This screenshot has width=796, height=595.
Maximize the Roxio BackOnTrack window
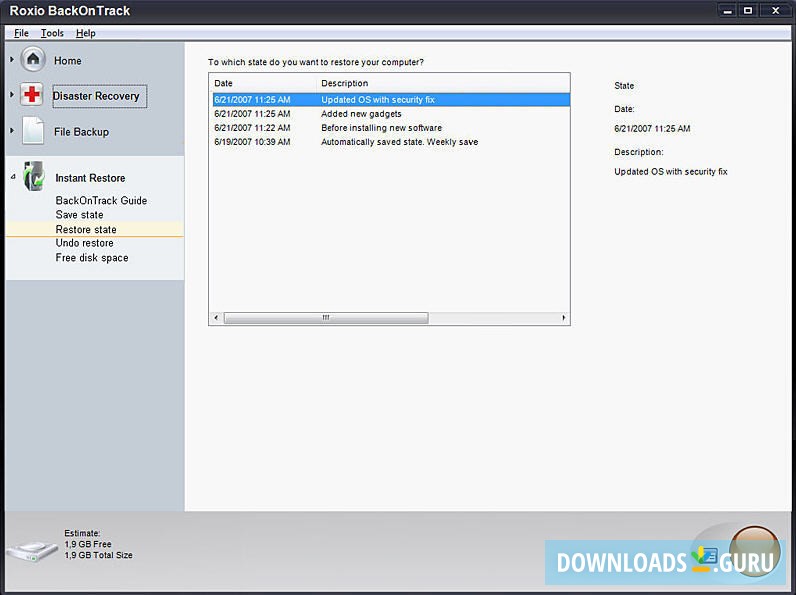pos(748,11)
